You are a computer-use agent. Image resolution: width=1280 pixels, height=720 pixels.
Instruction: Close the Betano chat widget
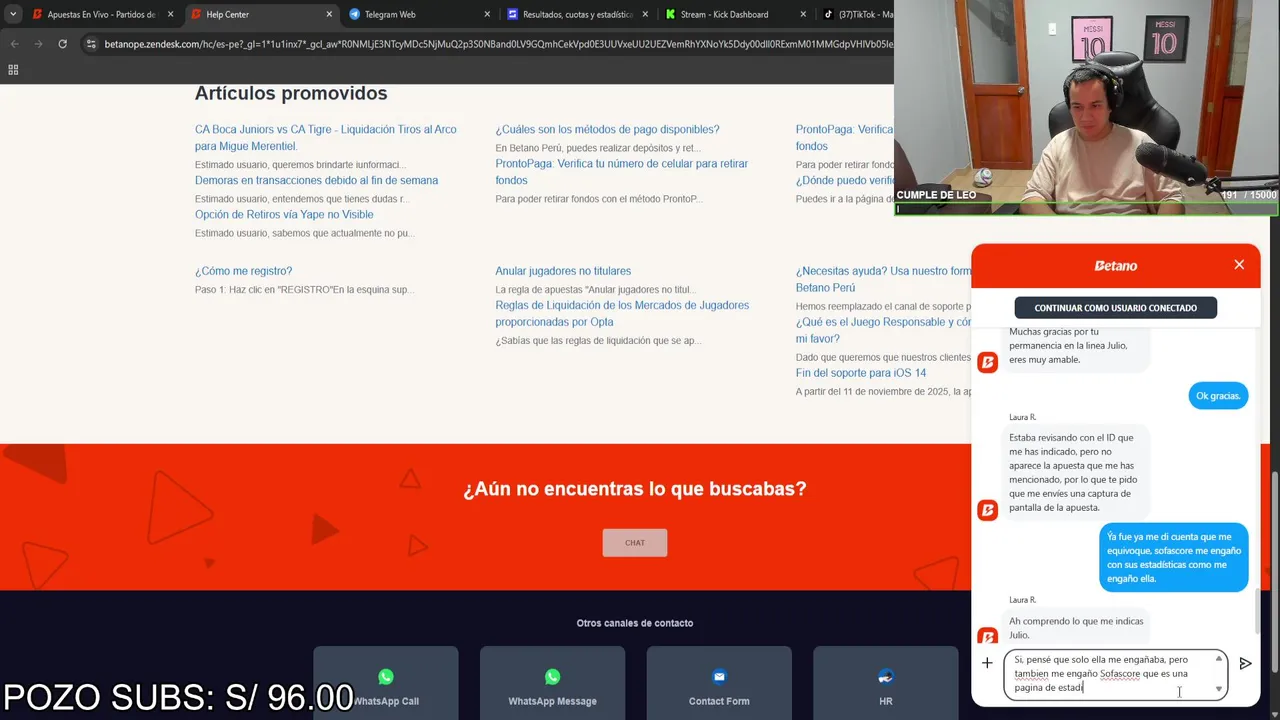click(1239, 265)
